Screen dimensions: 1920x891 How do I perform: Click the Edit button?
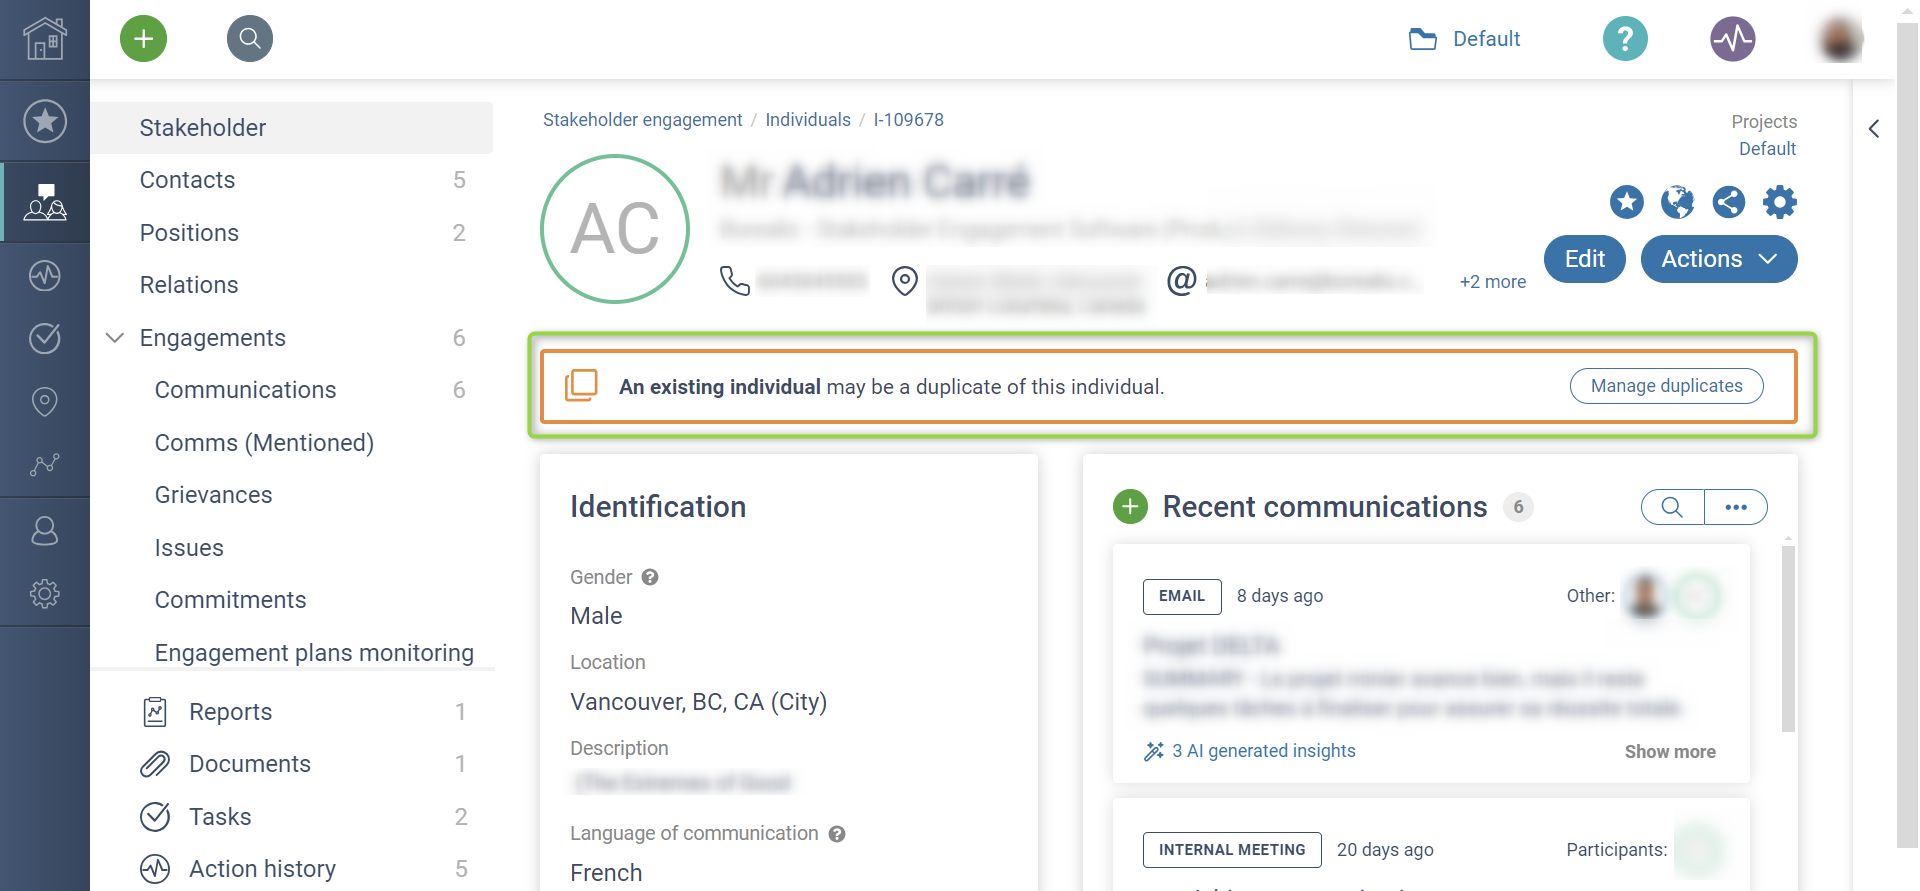tap(1585, 259)
